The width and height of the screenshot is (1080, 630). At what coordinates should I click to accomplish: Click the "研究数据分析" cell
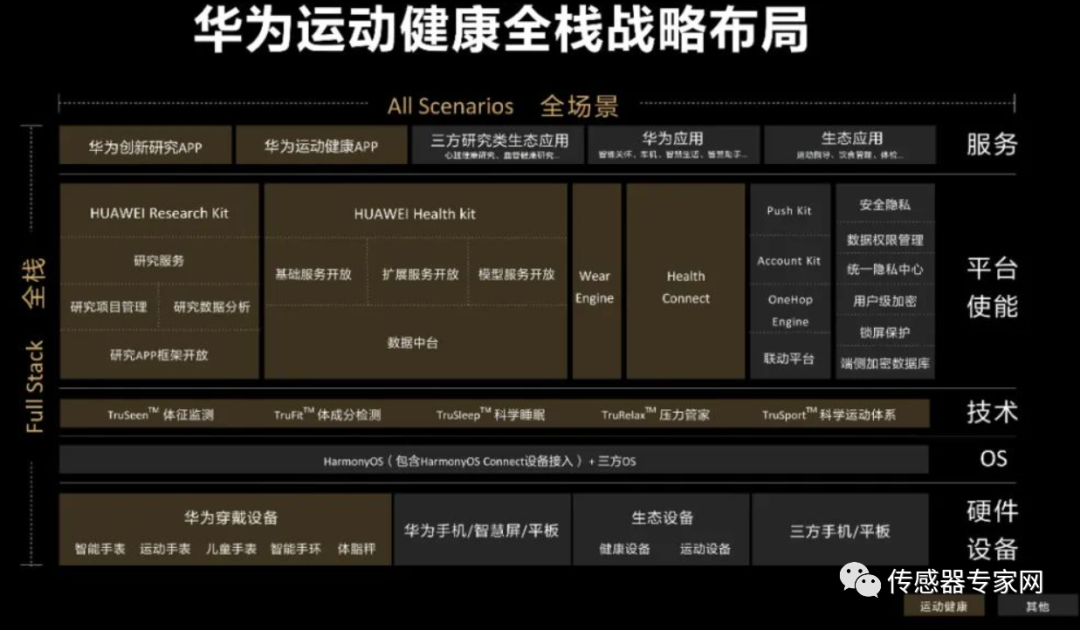211,307
